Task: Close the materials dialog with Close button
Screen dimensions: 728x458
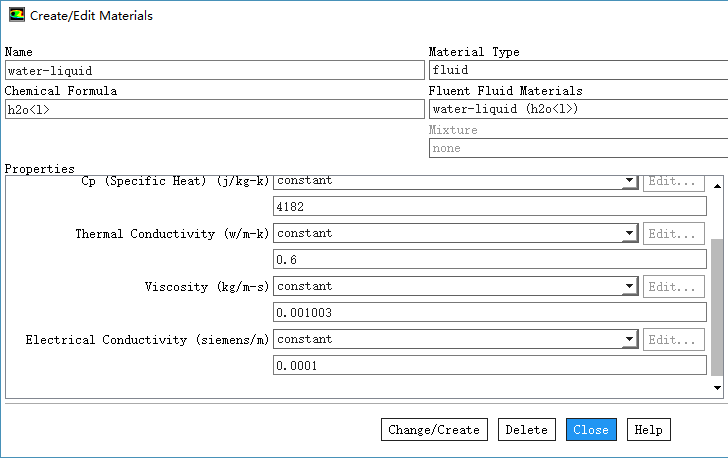Action: coord(591,430)
